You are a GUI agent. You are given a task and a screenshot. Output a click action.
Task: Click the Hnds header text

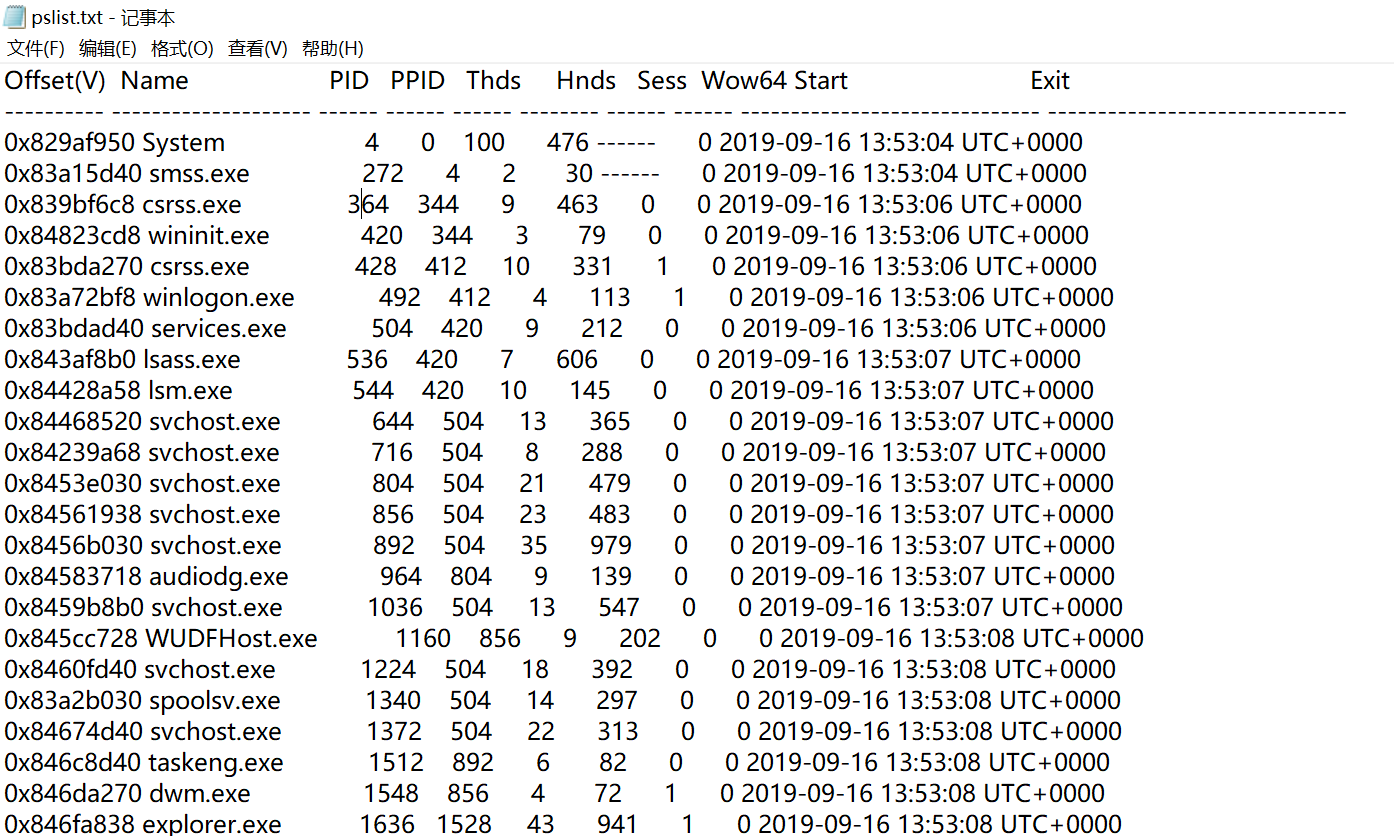[586, 81]
